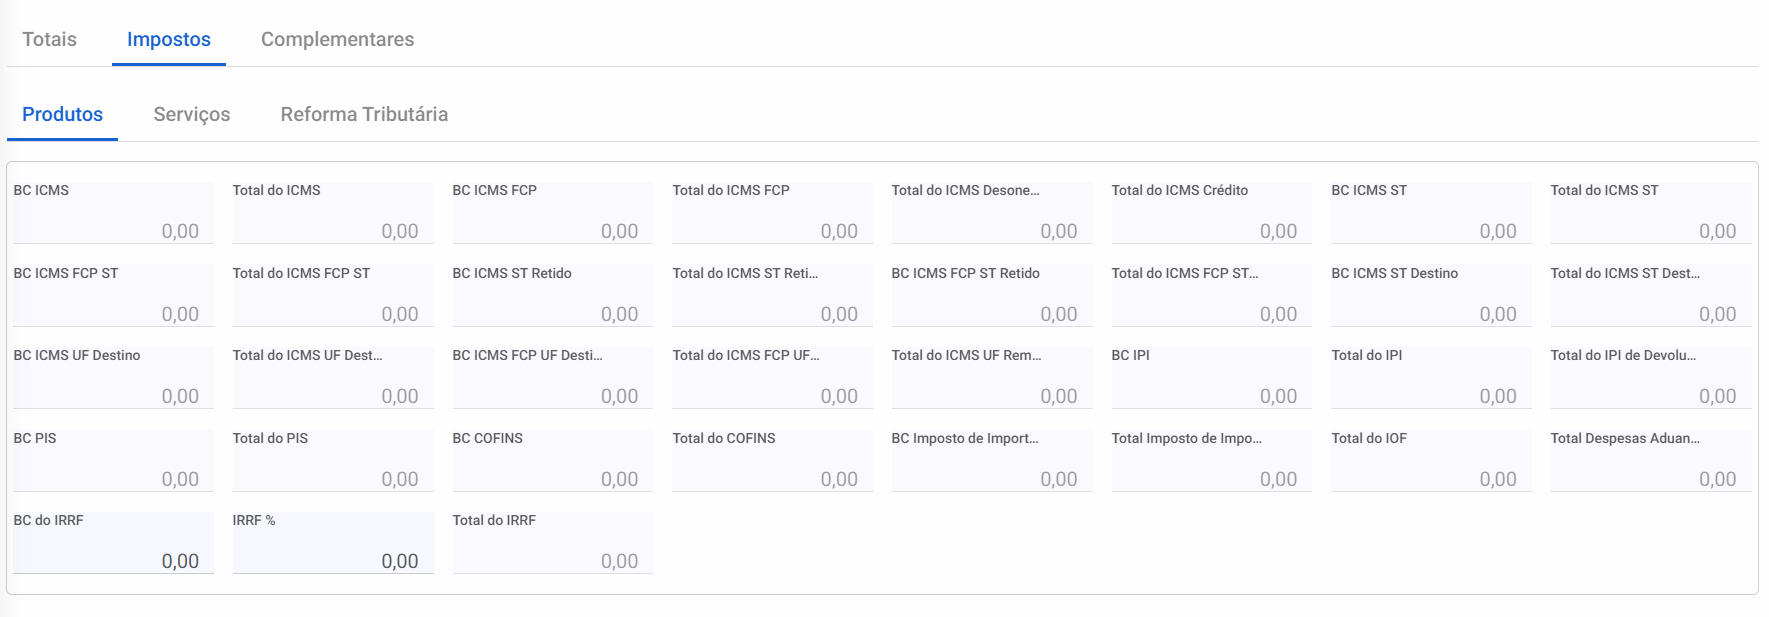Viewport: 1769px width, 617px height.
Task: Switch to the Totais tab
Action: coord(50,40)
